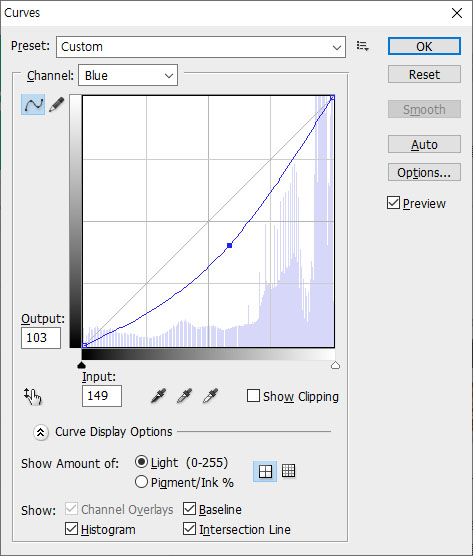Open the Options... dialog
Image resolution: width=473 pixels, height=556 pixels.
tap(424, 172)
